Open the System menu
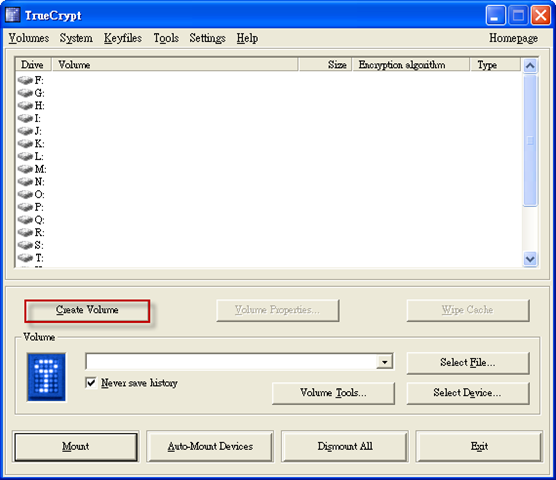 (76, 38)
